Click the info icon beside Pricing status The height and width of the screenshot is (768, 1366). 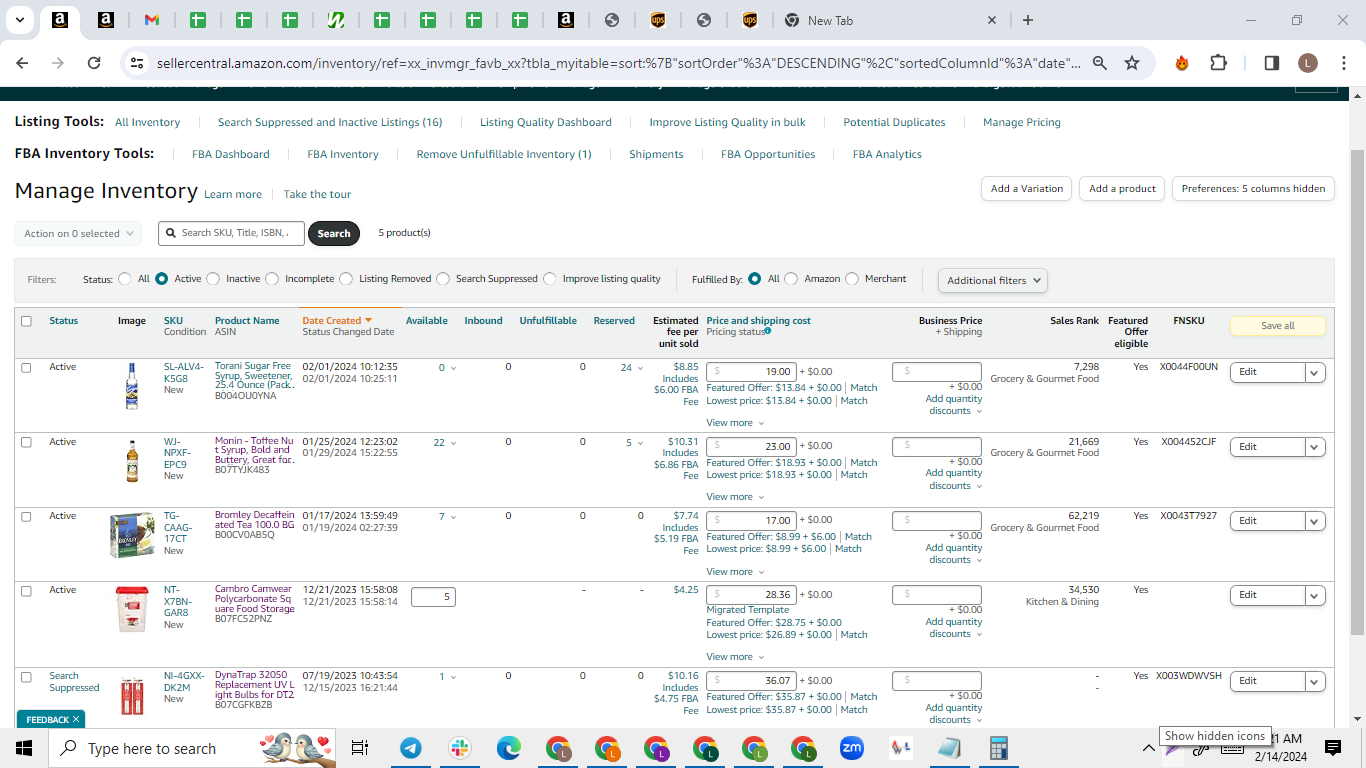point(768,332)
